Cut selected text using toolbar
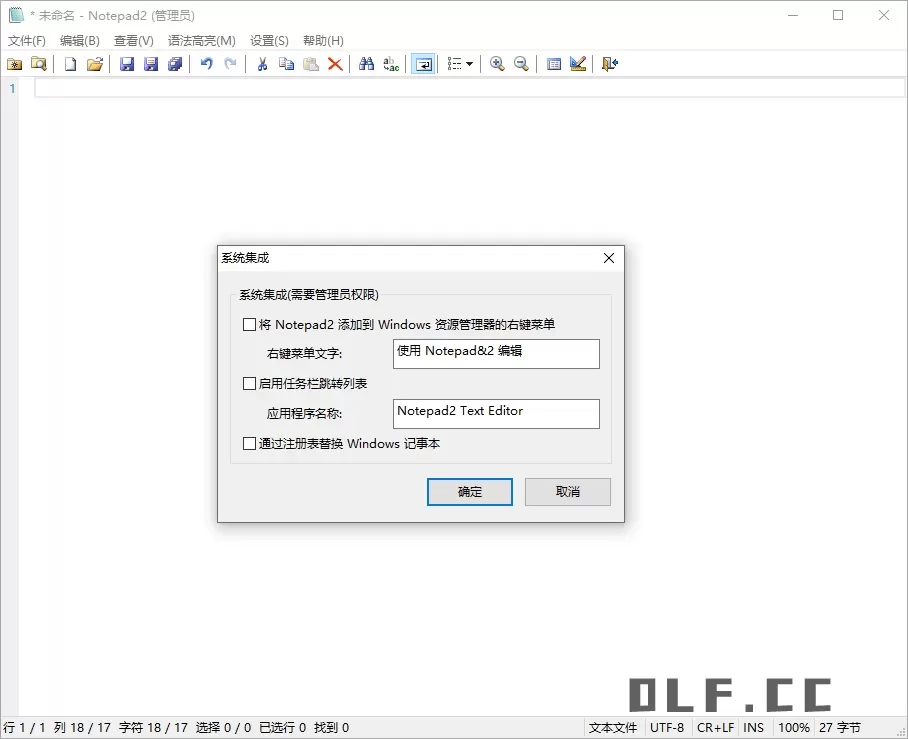Image resolution: width=908 pixels, height=739 pixels. click(x=261, y=63)
